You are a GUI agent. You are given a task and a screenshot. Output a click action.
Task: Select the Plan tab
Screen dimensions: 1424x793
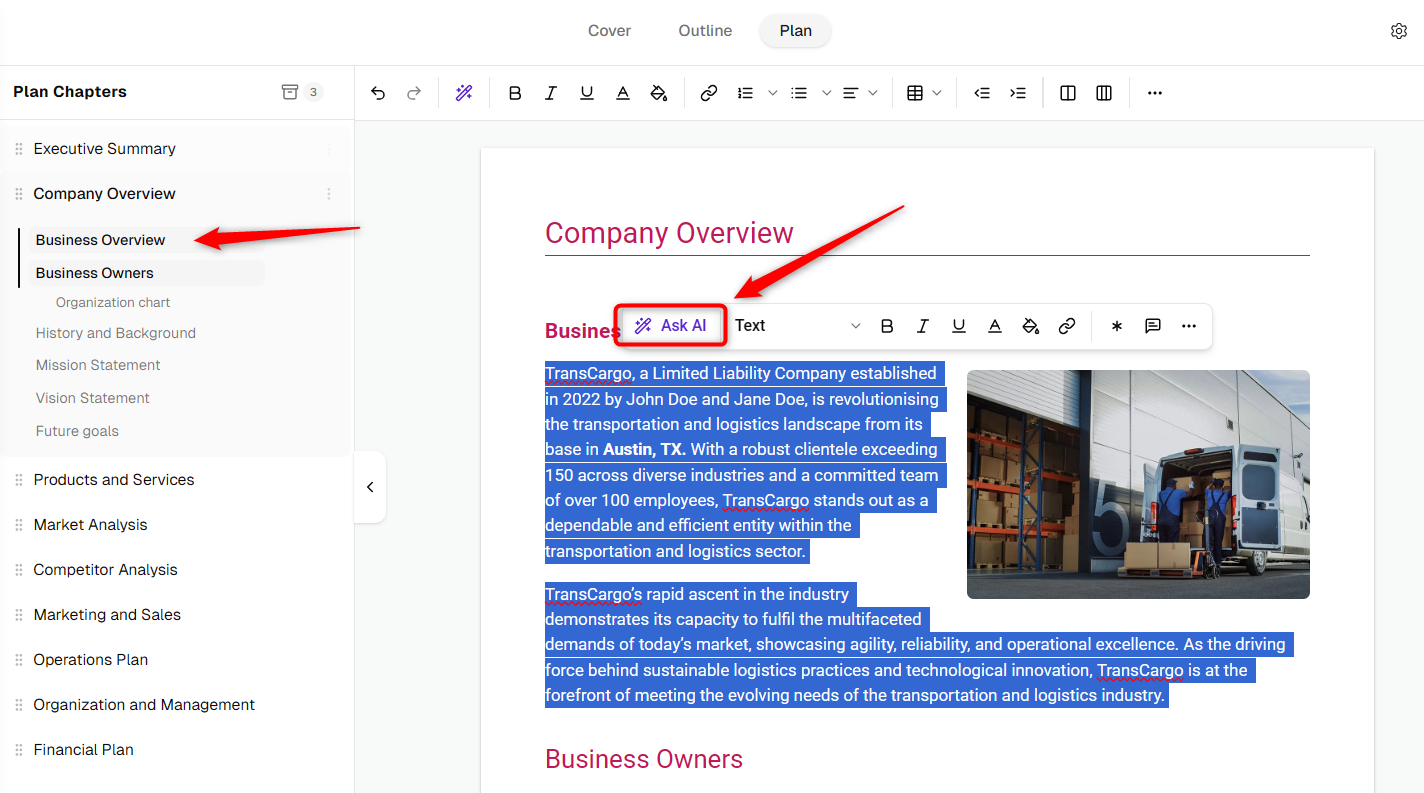(x=796, y=31)
